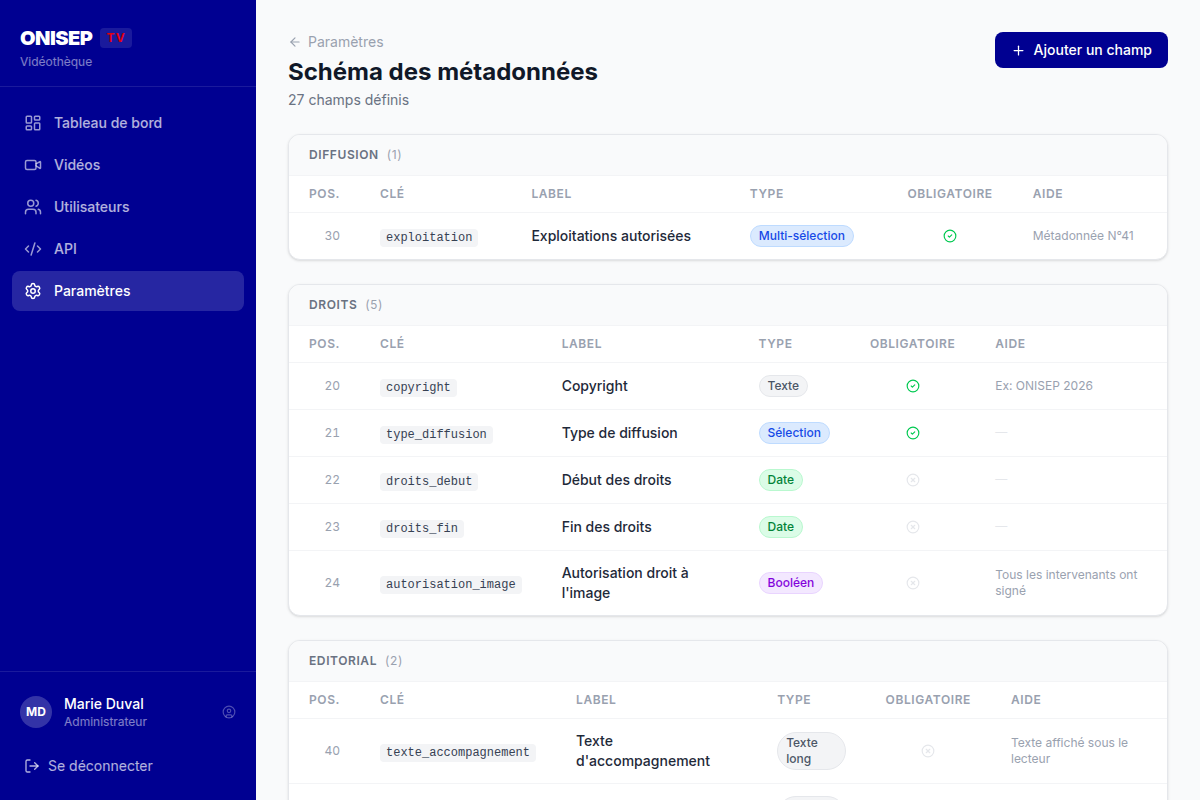1200x800 pixels.
Task: Click label Texte d'accompagnement
Action: (x=643, y=751)
